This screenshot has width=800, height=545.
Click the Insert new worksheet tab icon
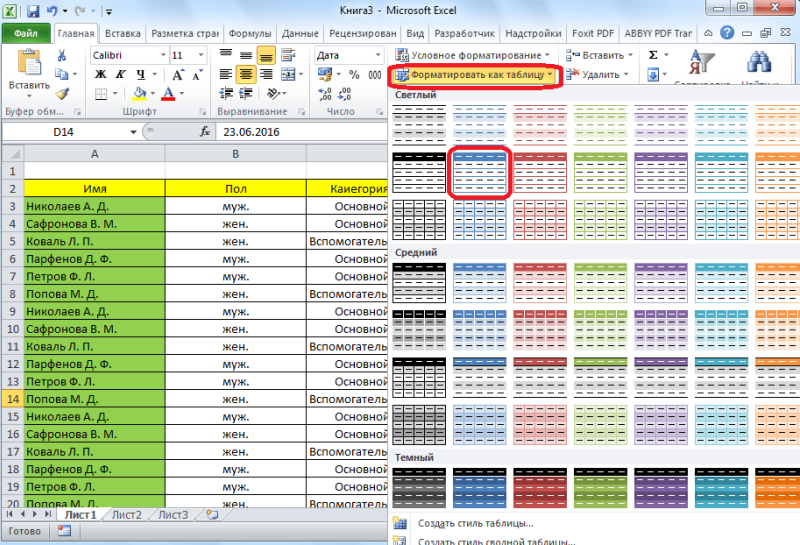212,514
